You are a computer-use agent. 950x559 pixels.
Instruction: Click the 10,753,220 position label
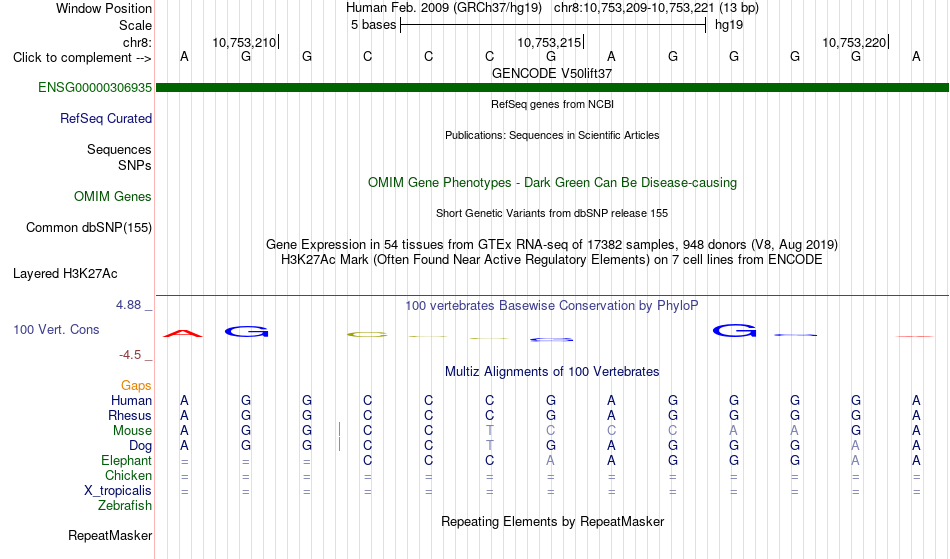(854, 42)
